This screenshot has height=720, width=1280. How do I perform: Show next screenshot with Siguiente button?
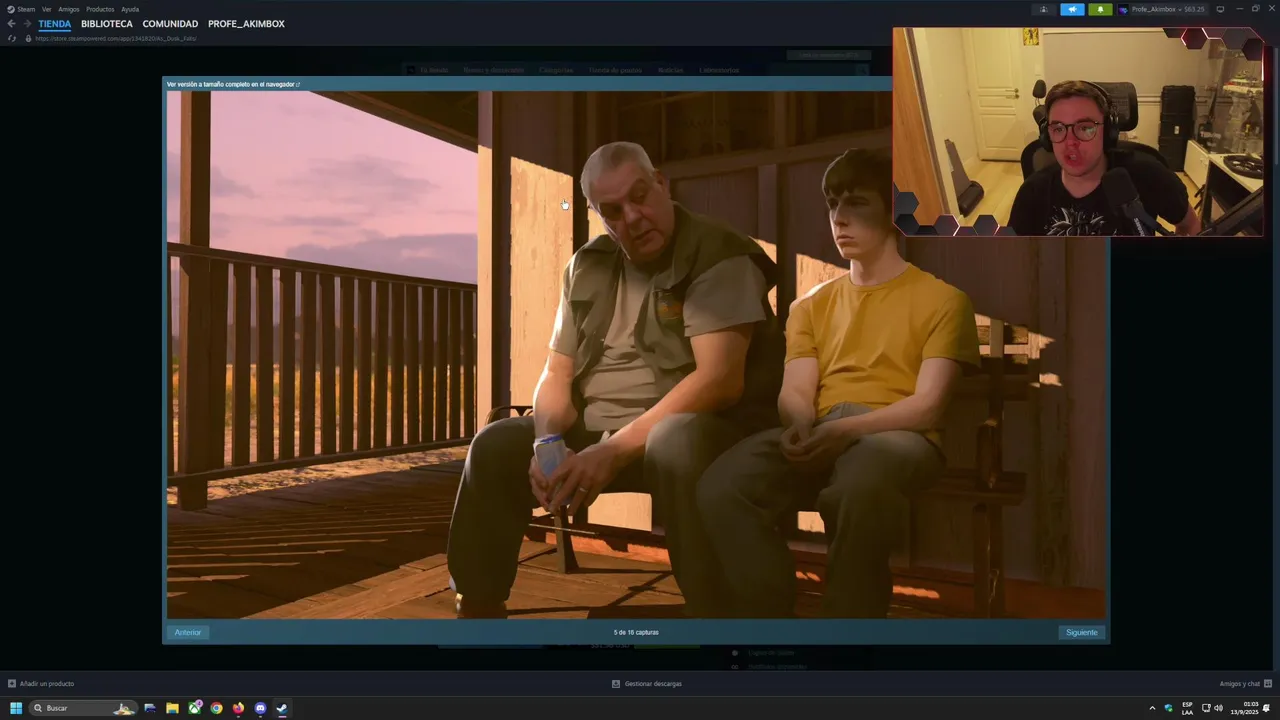(1081, 632)
